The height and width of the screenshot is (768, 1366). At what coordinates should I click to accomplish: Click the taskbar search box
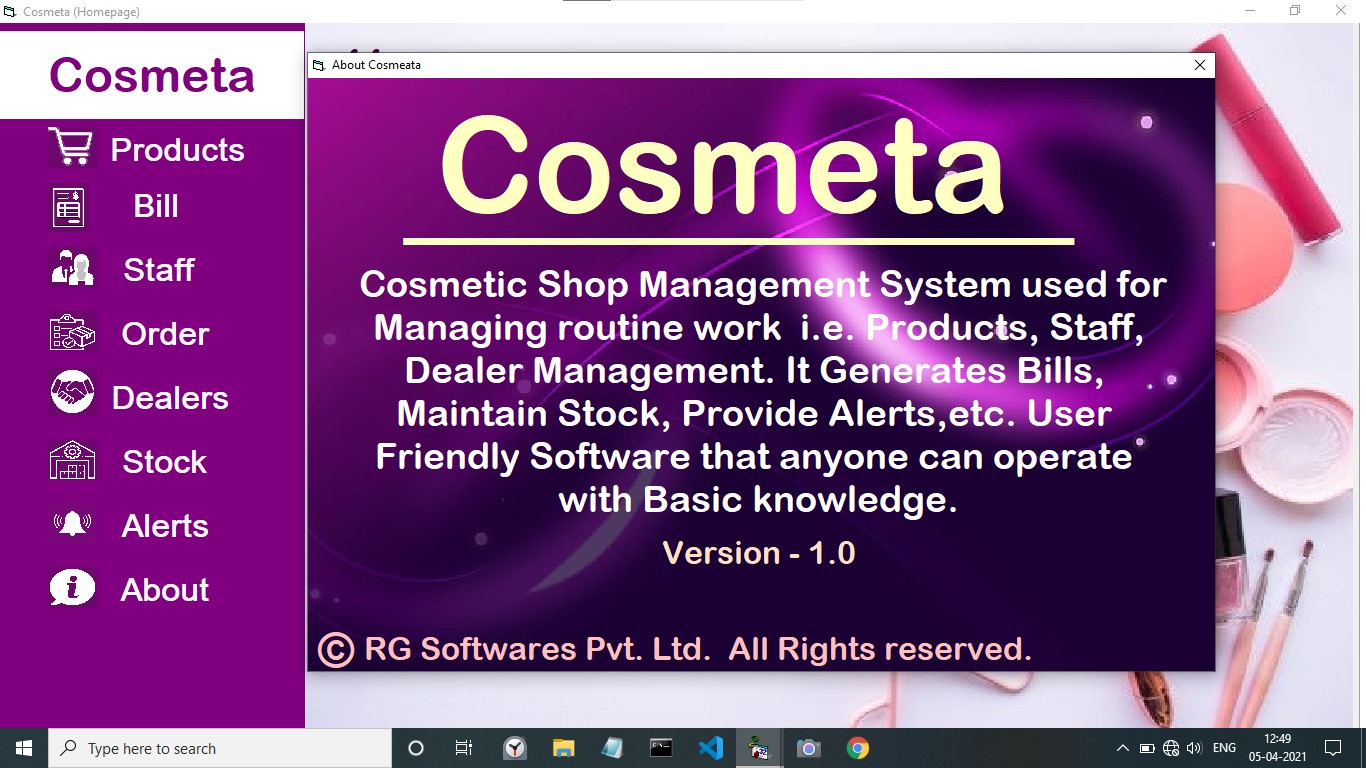tap(220, 747)
